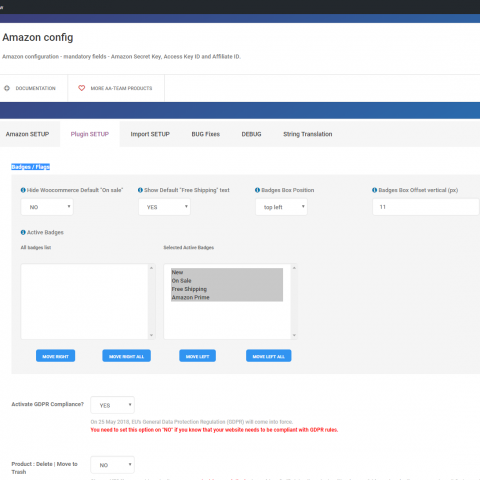Click info icon beside Show Default Free Shipping text

click(140, 190)
